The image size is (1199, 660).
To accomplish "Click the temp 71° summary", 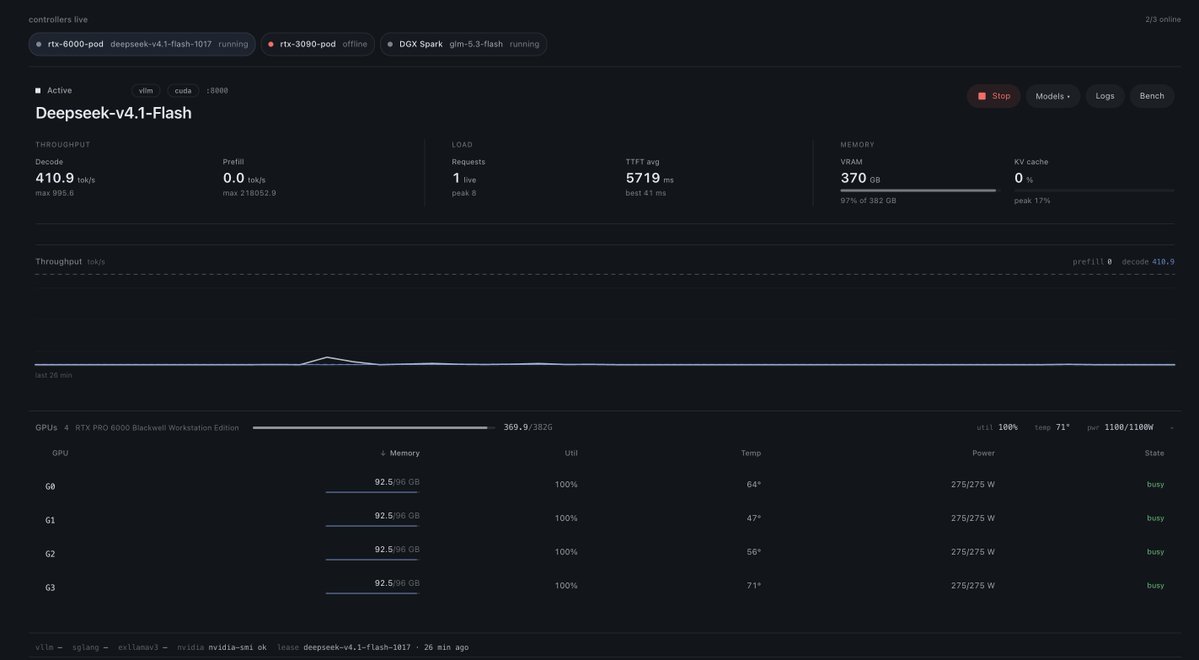I will tap(1052, 428).
